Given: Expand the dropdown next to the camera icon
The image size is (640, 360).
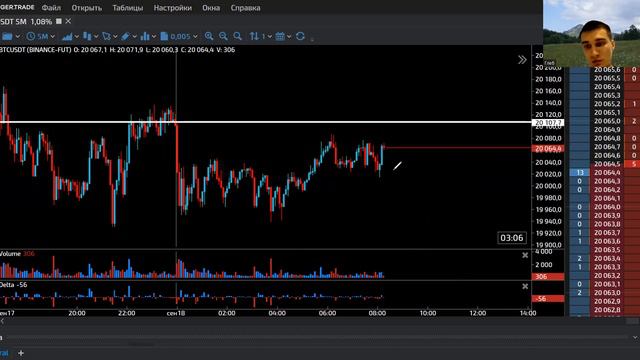Looking at the screenshot, I should pos(18,36).
